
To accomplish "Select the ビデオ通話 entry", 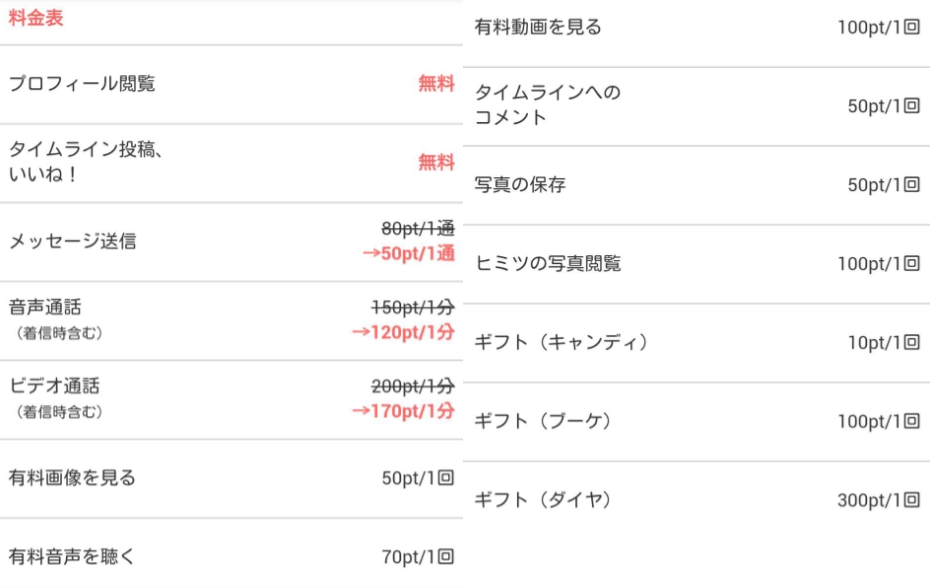I will click(x=54, y=386).
